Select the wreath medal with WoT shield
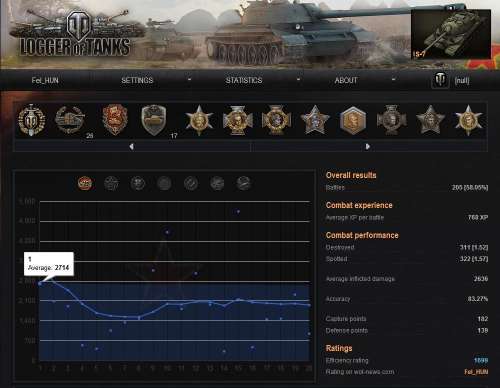This screenshot has height=388, width=500. (31, 120)
